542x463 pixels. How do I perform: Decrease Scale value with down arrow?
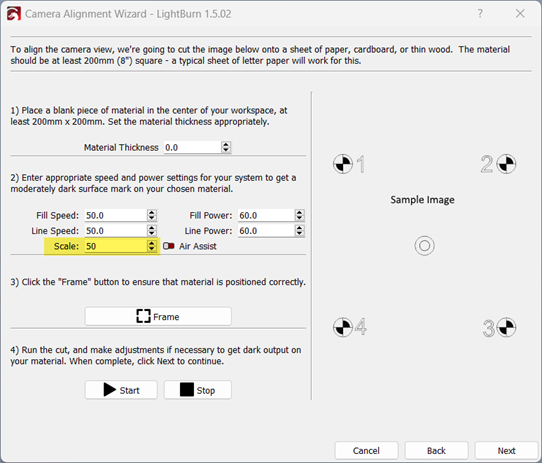(x=151, y=249)
